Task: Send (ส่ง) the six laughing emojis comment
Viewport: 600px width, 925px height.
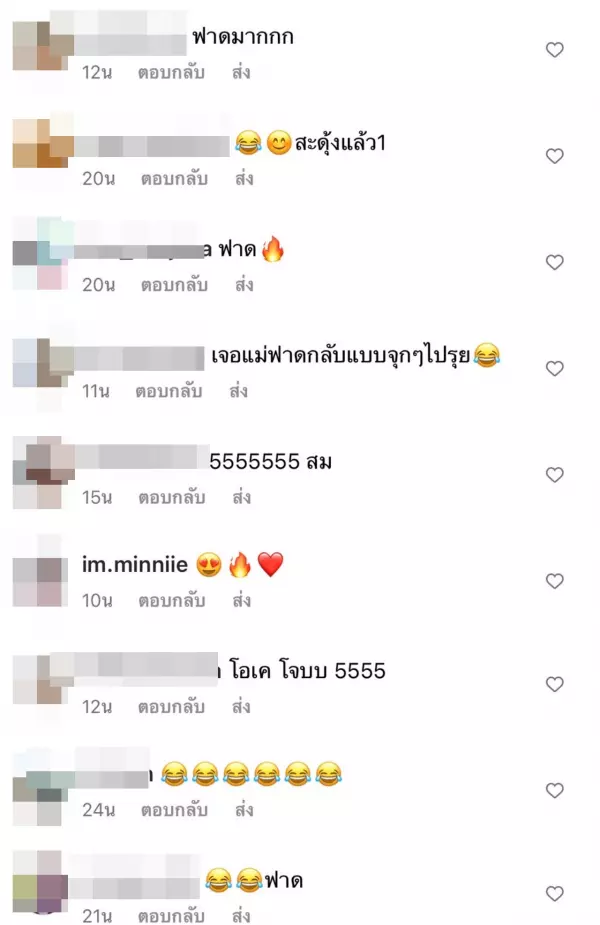Action: coord(244,810)
